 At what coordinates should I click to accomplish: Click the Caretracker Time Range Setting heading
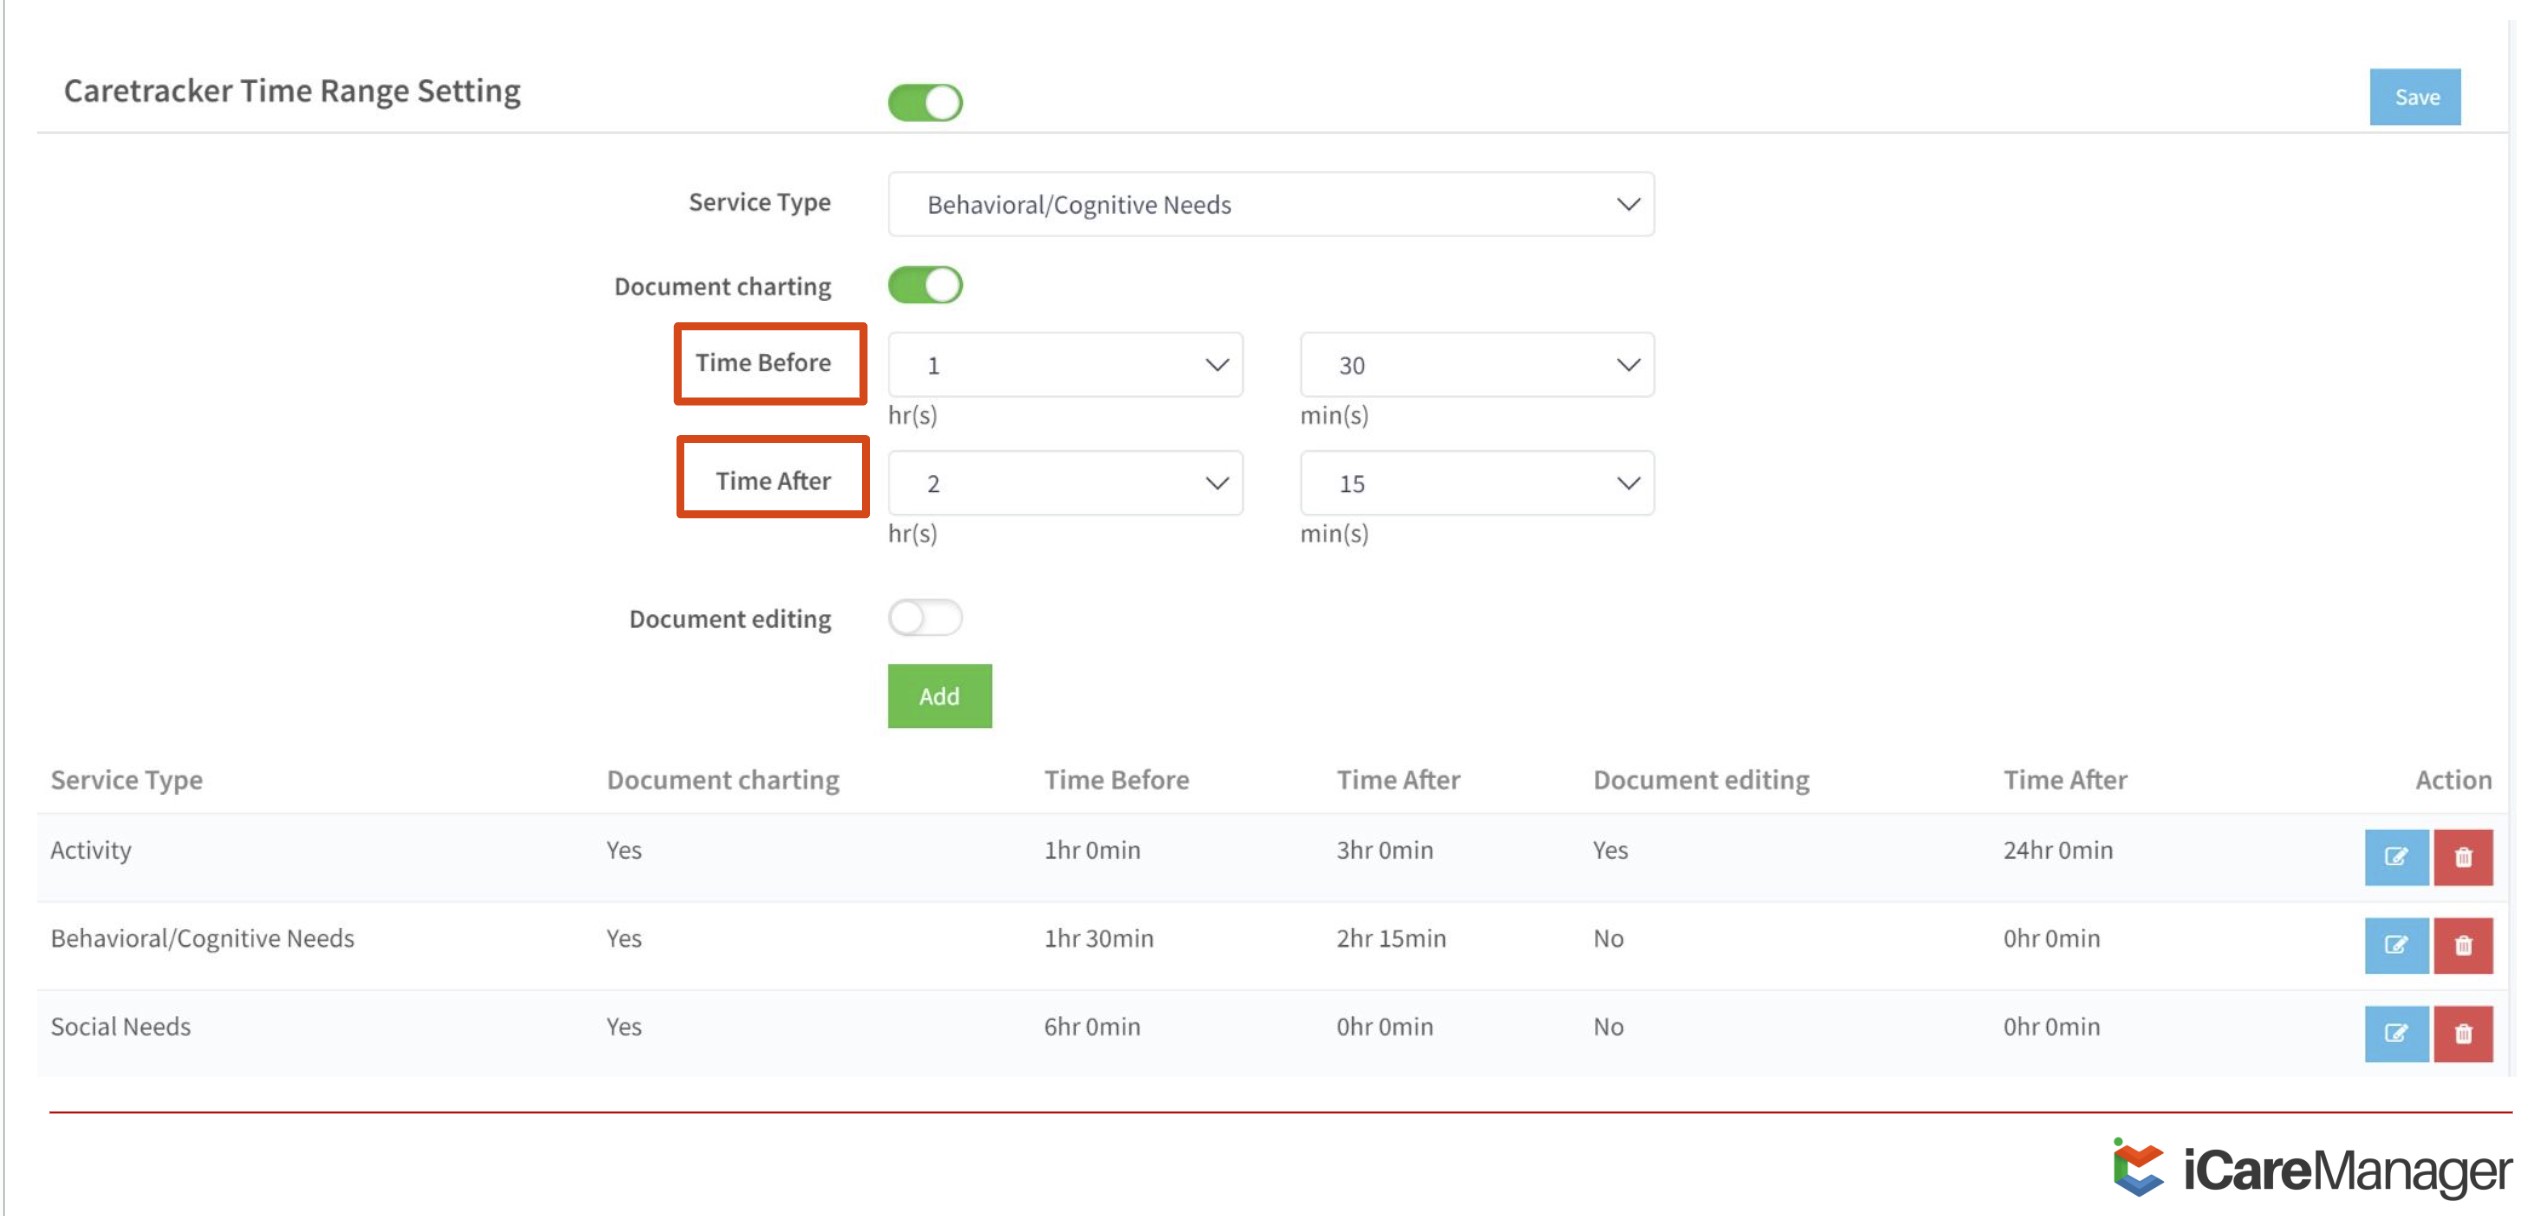tap(292, 91)
